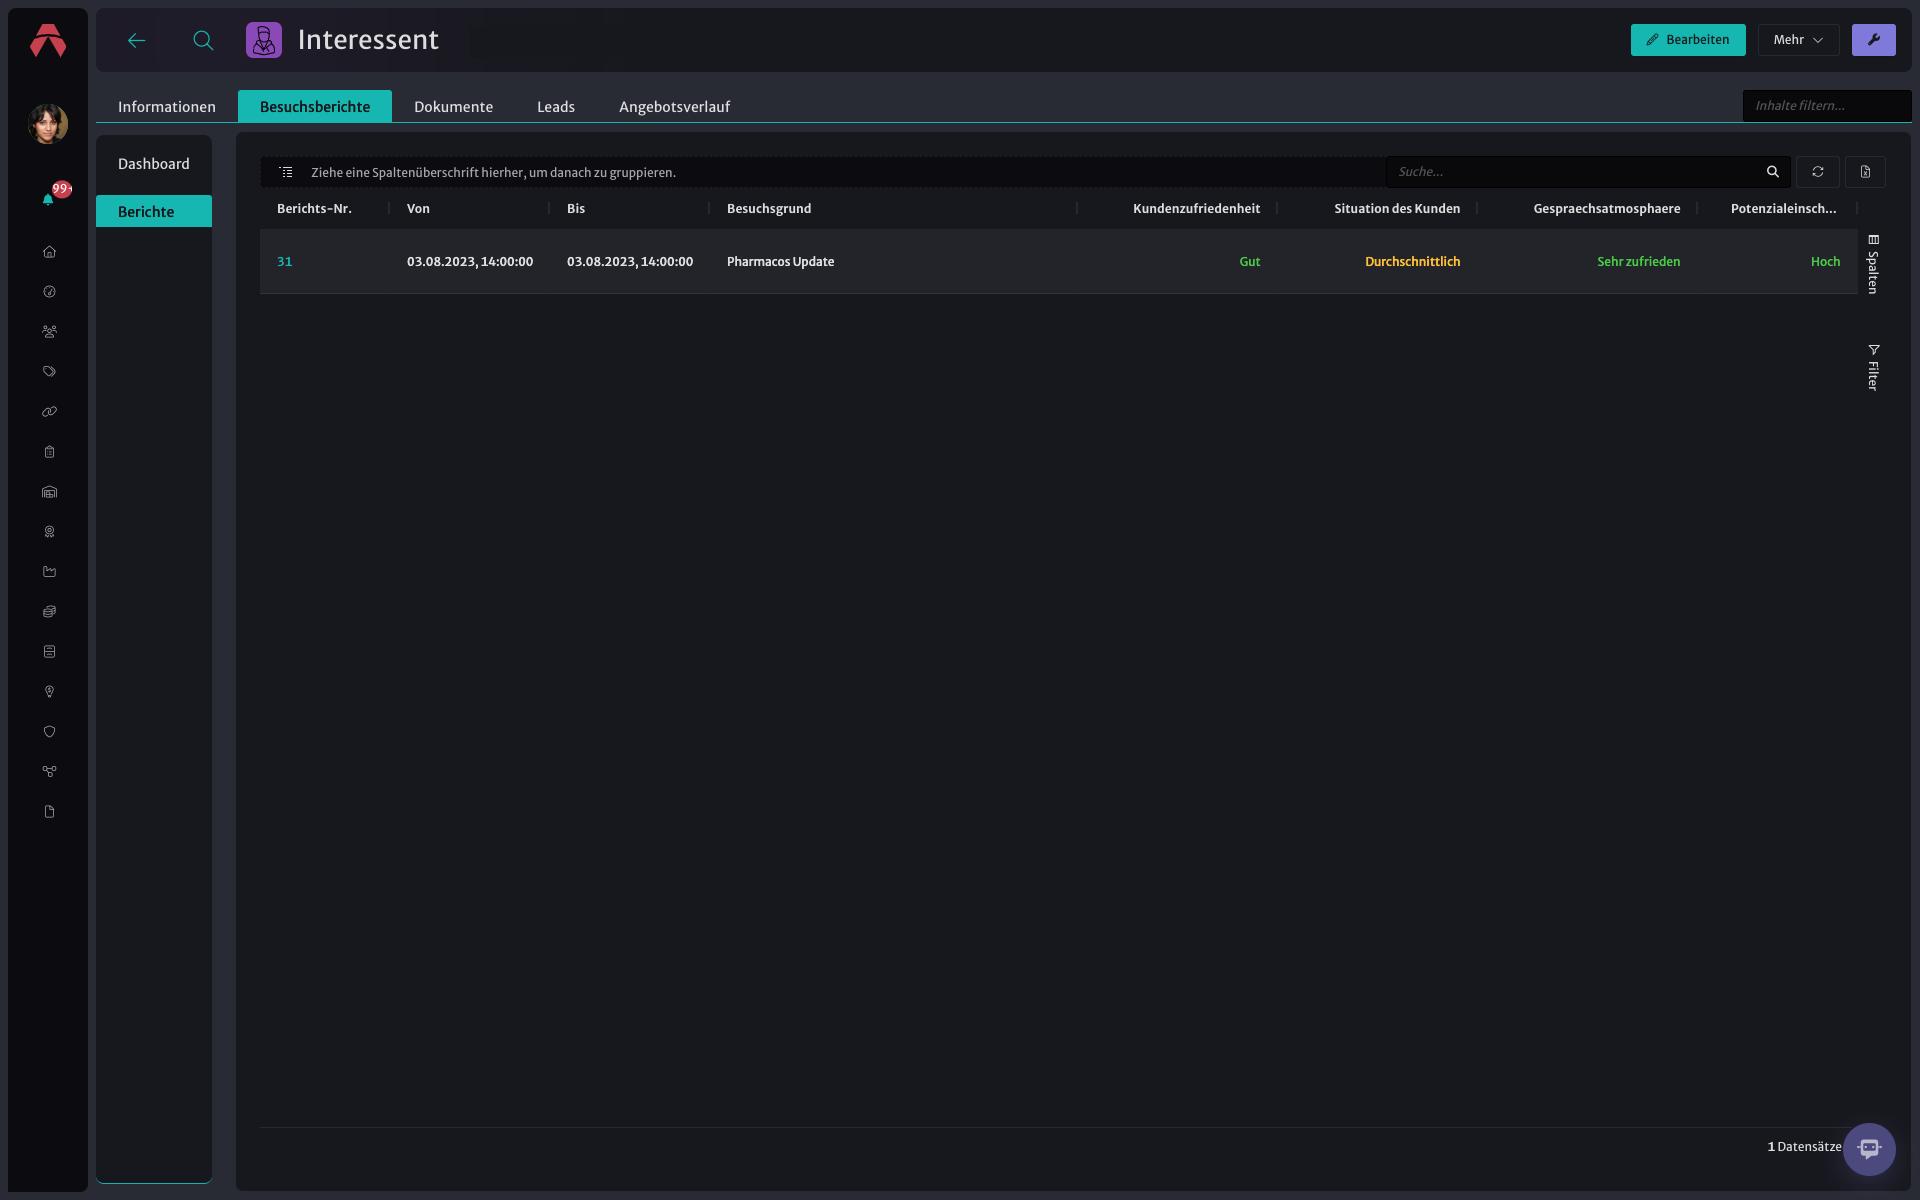Click the purple wrench settings button
The height and width of the screenshot is (1200, 1920).
point(1873,40)
